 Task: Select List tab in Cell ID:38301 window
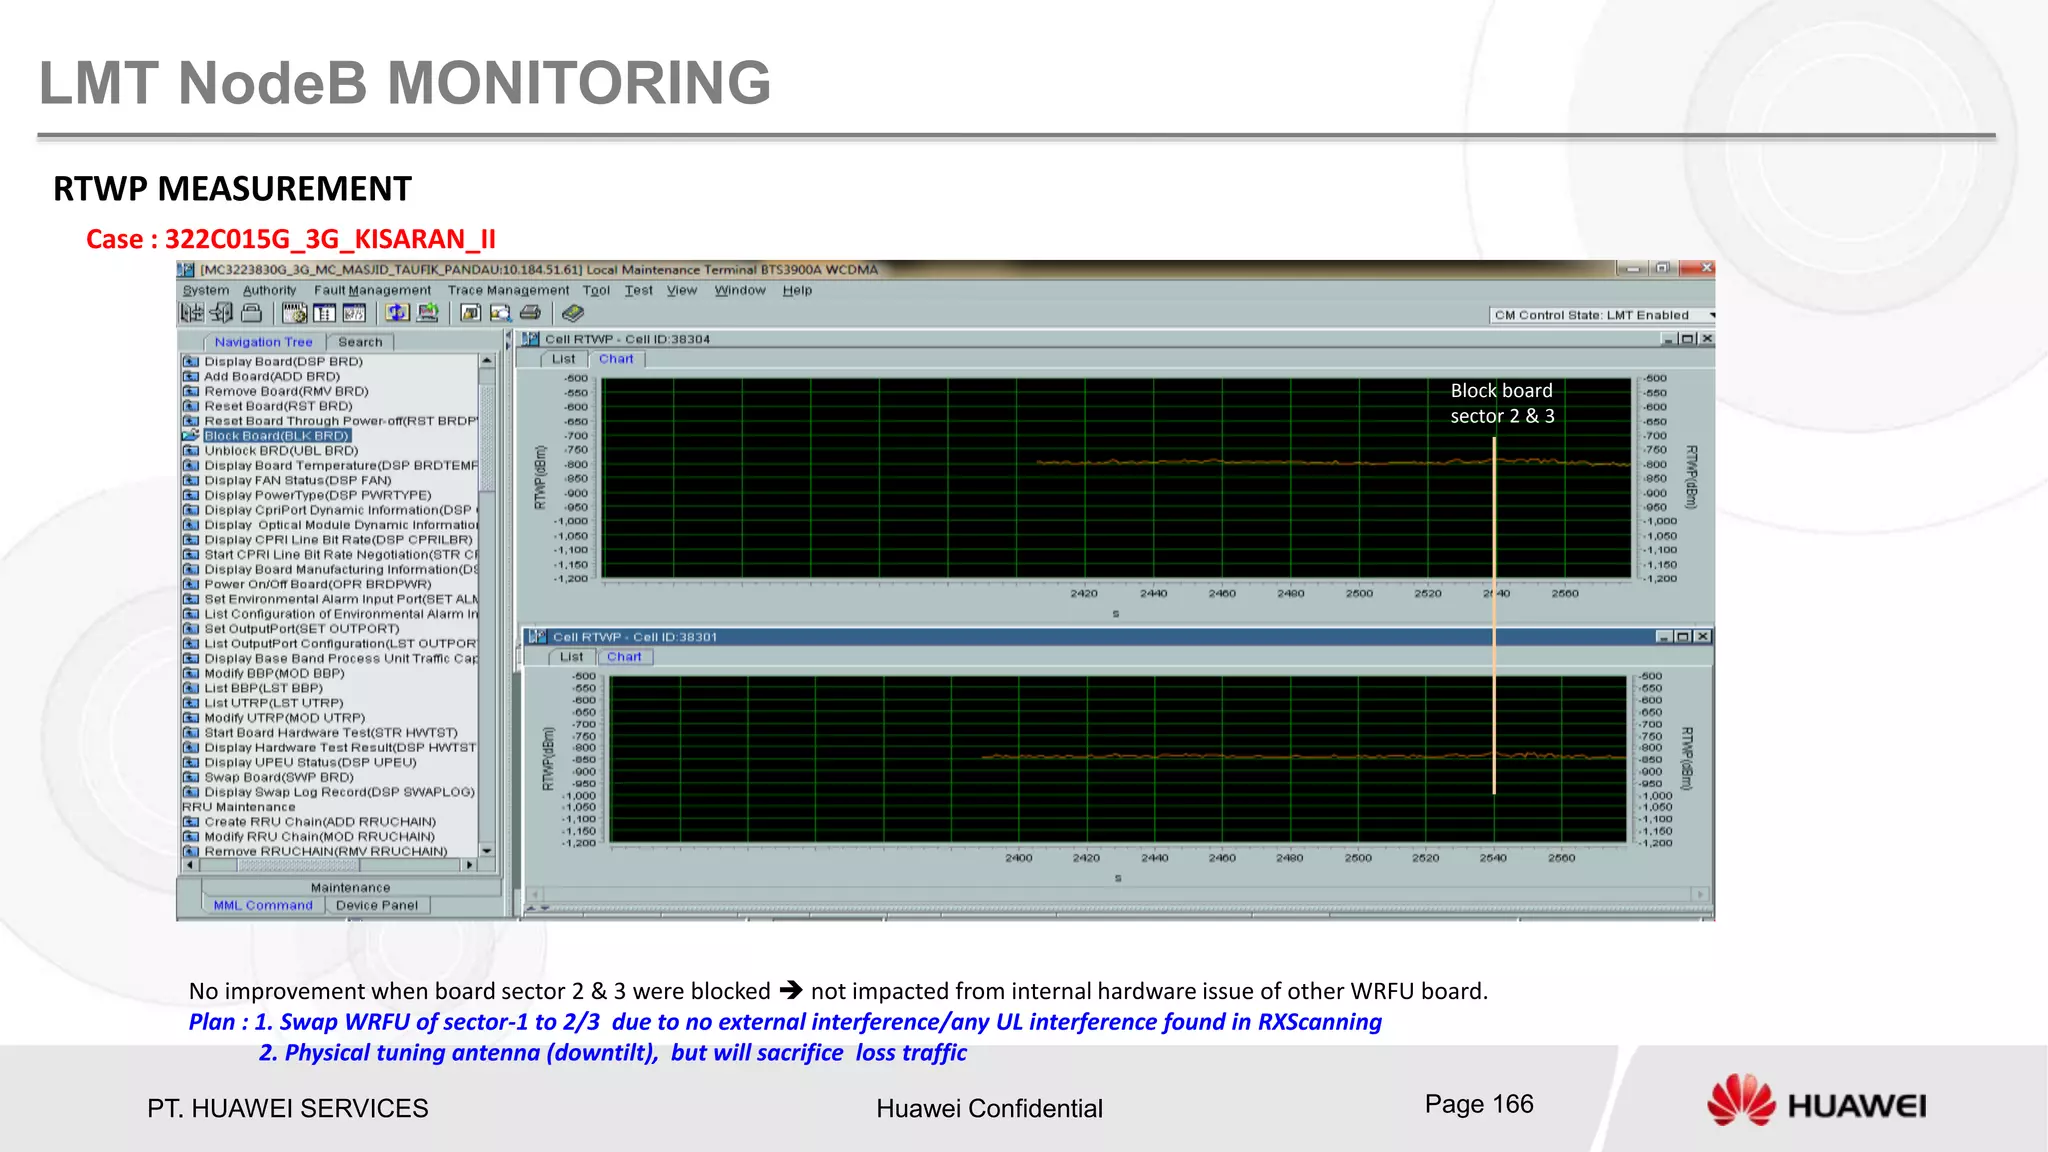point(572,657)
